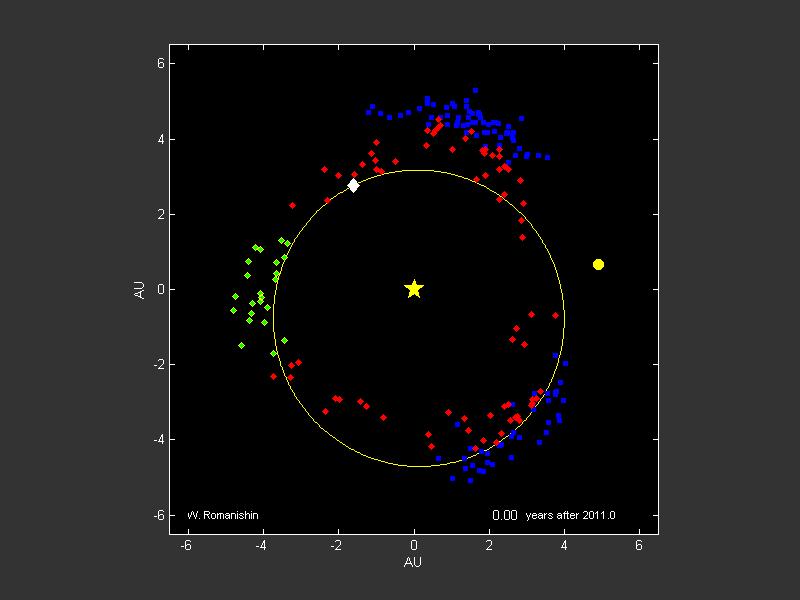Select the yellow filled circle planet marker
800x600 pixels.
coord(598,264)
